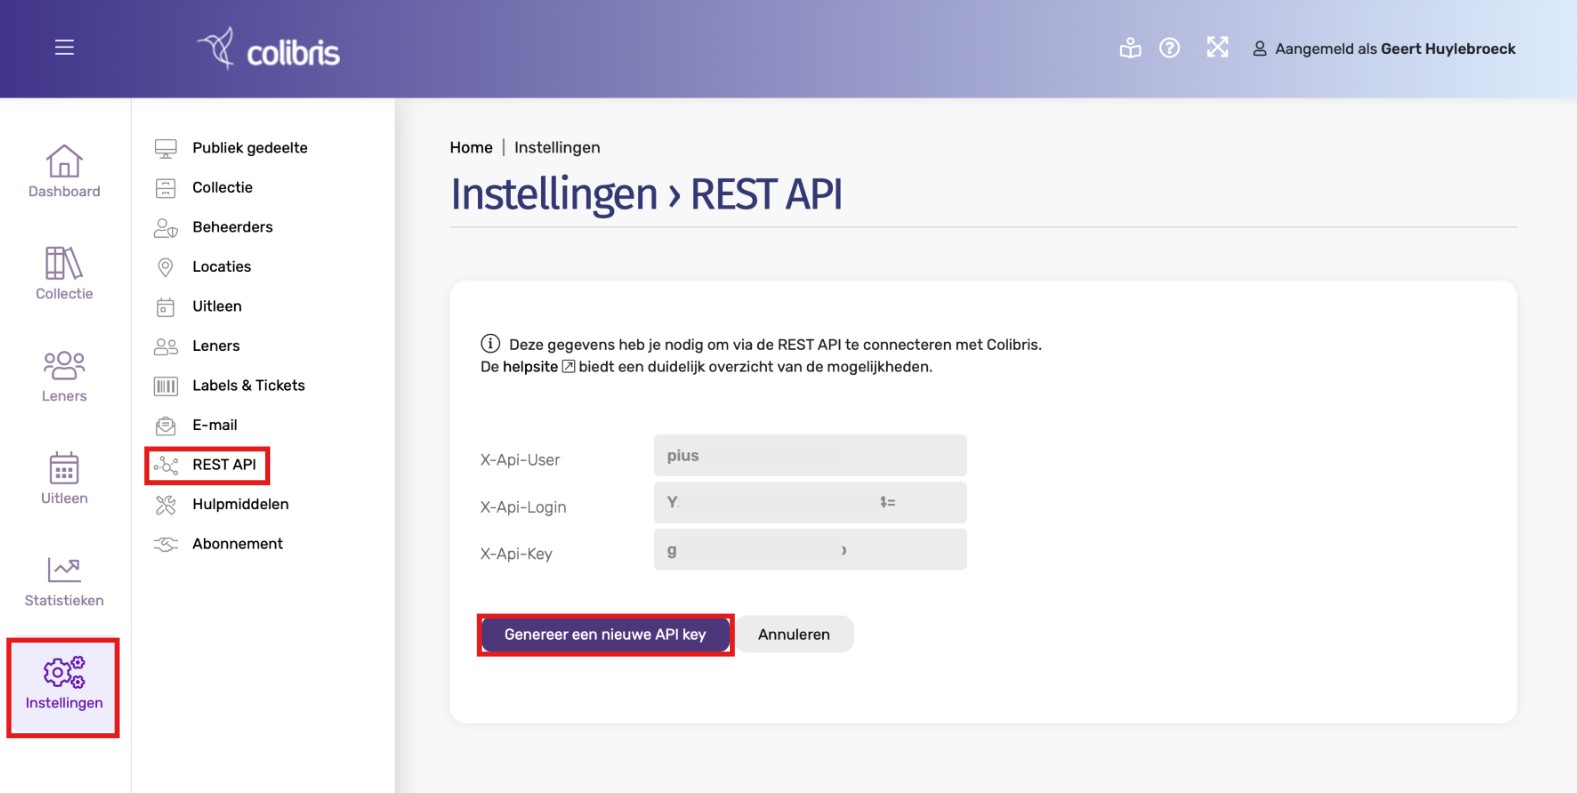Toggle fullscreen with the expand arrows icon
Image resolution: width=1577 pixels, height=793 pixels.
pos(1217,47)
